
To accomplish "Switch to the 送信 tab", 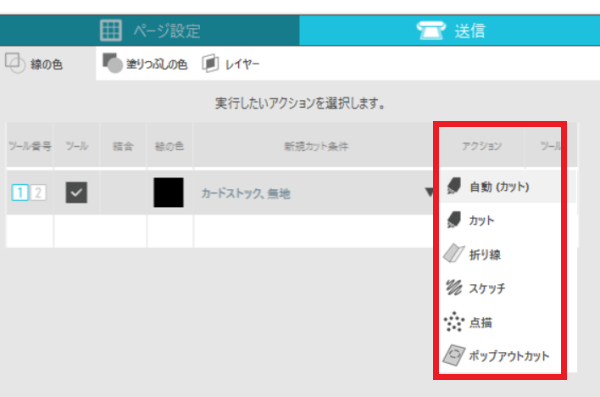I will click(x=450, y=30).
